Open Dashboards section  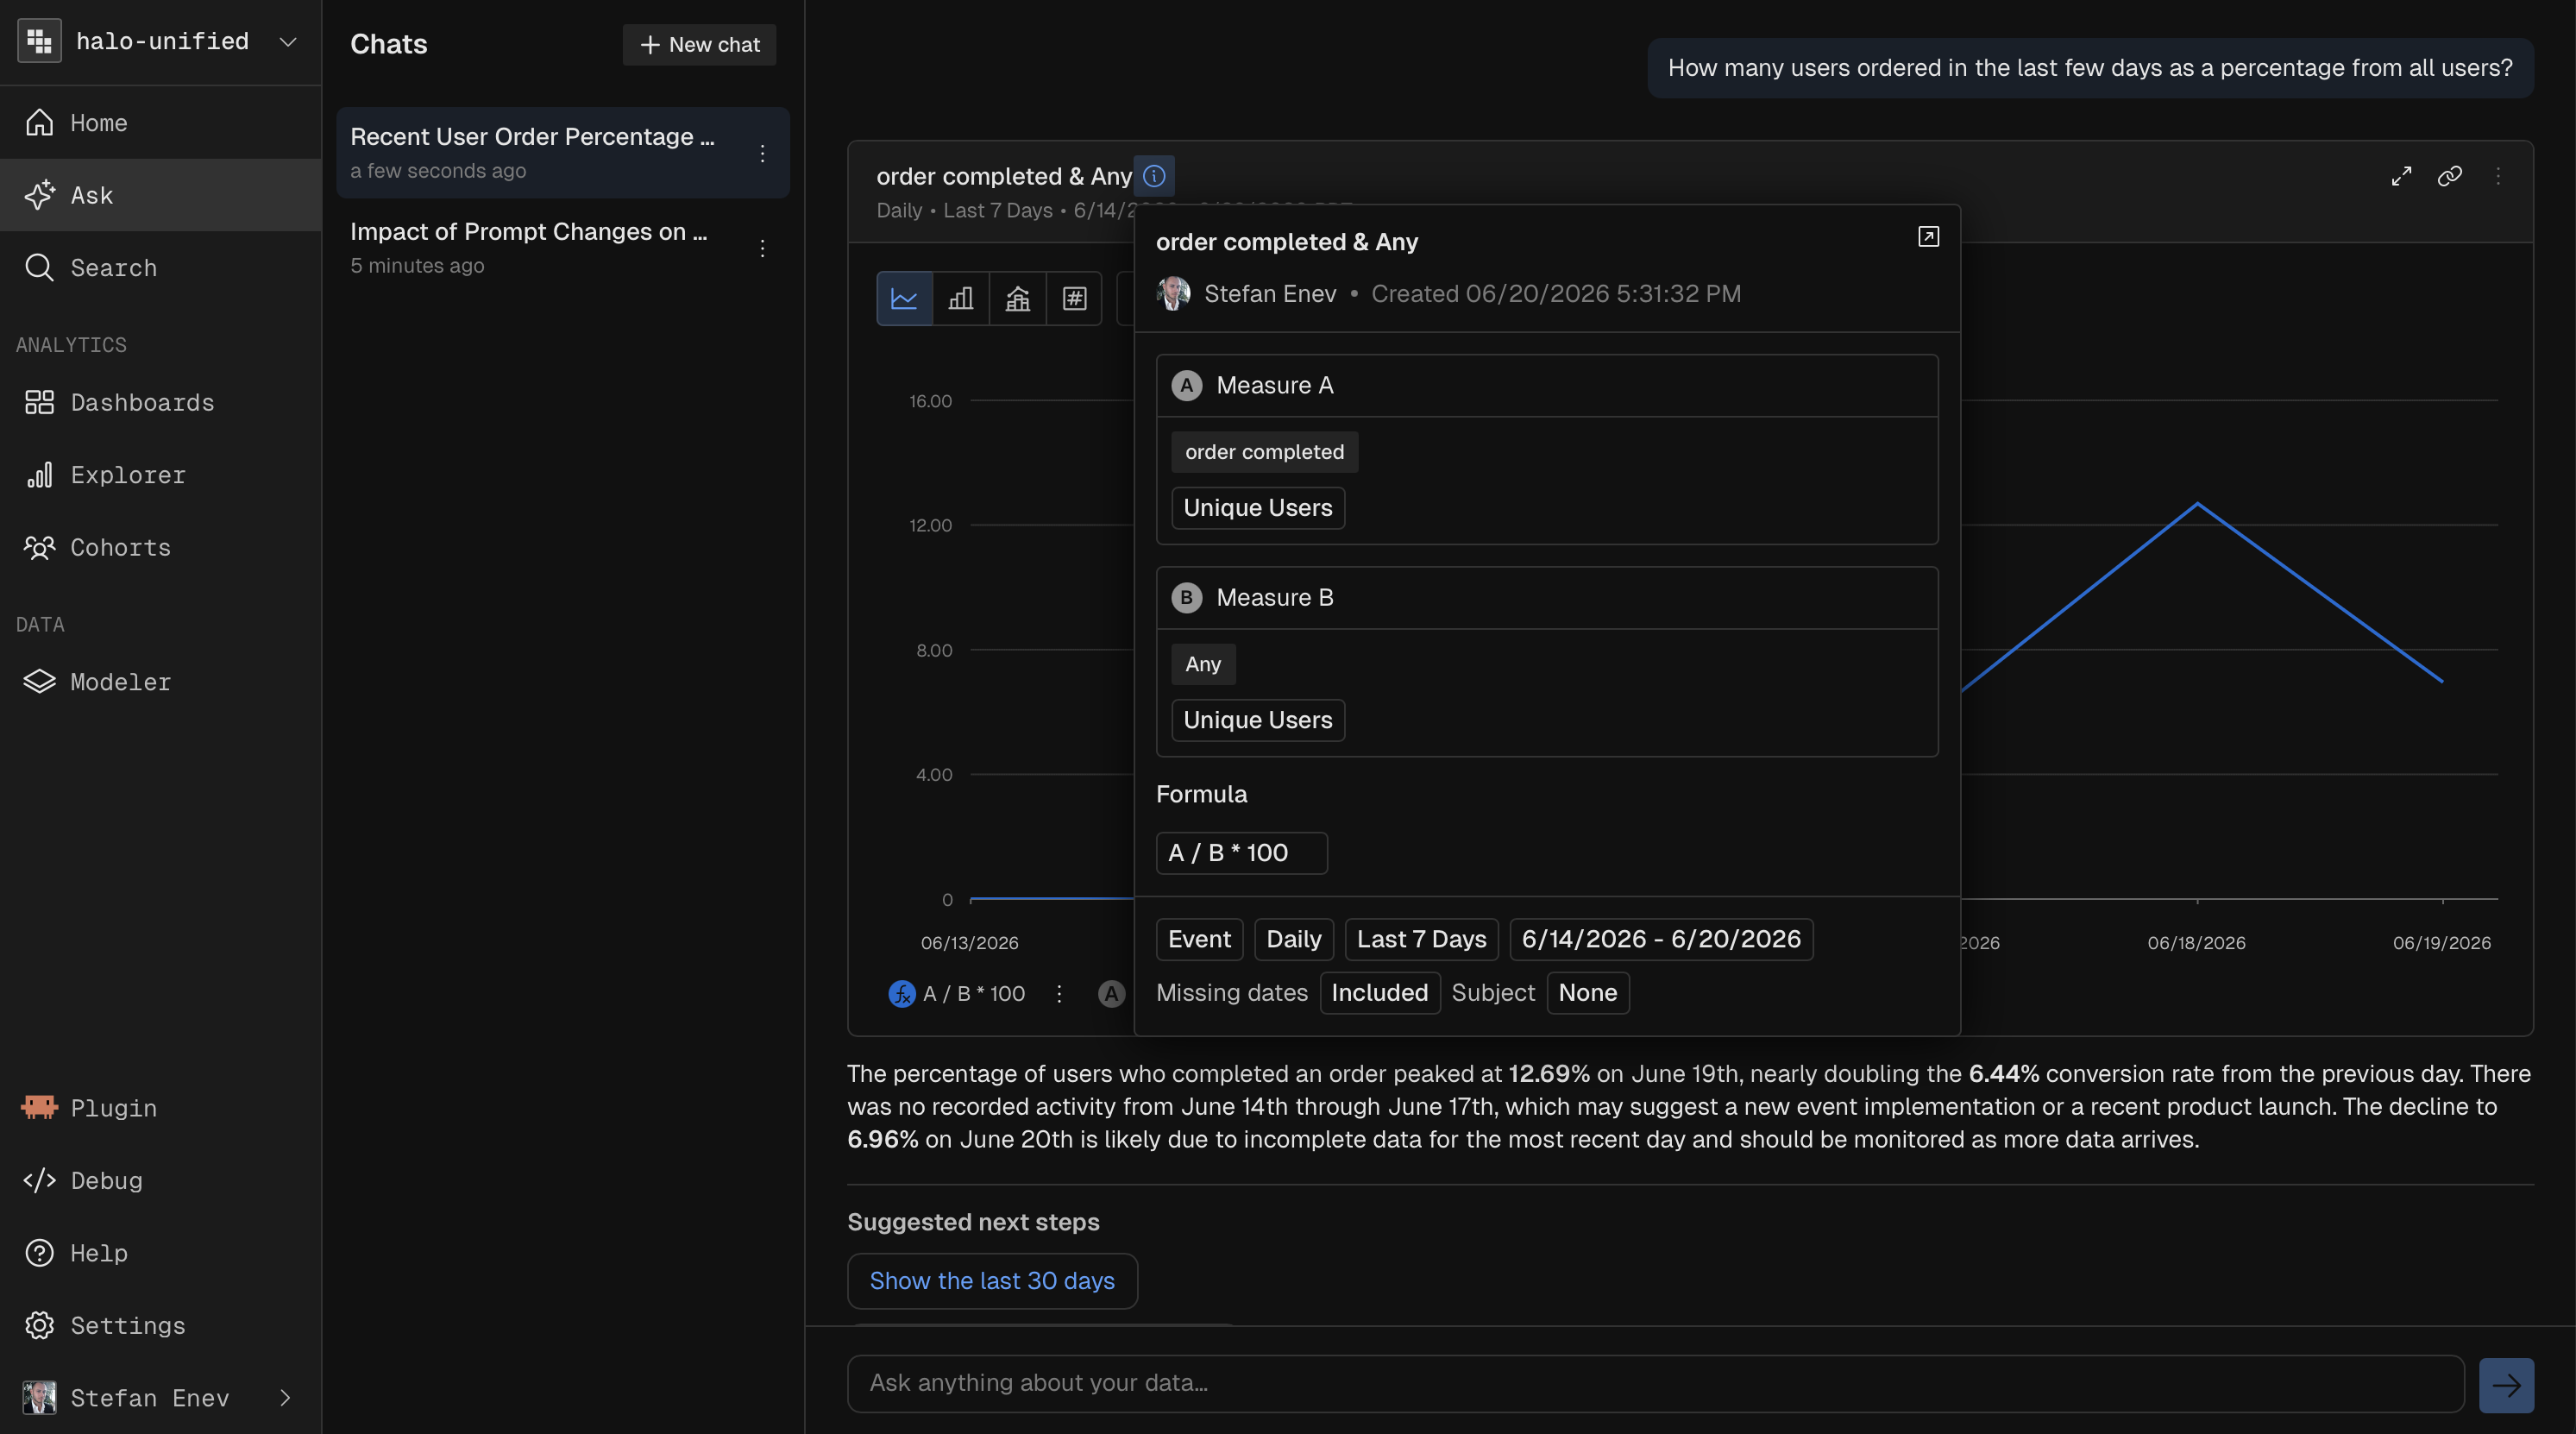160,402
